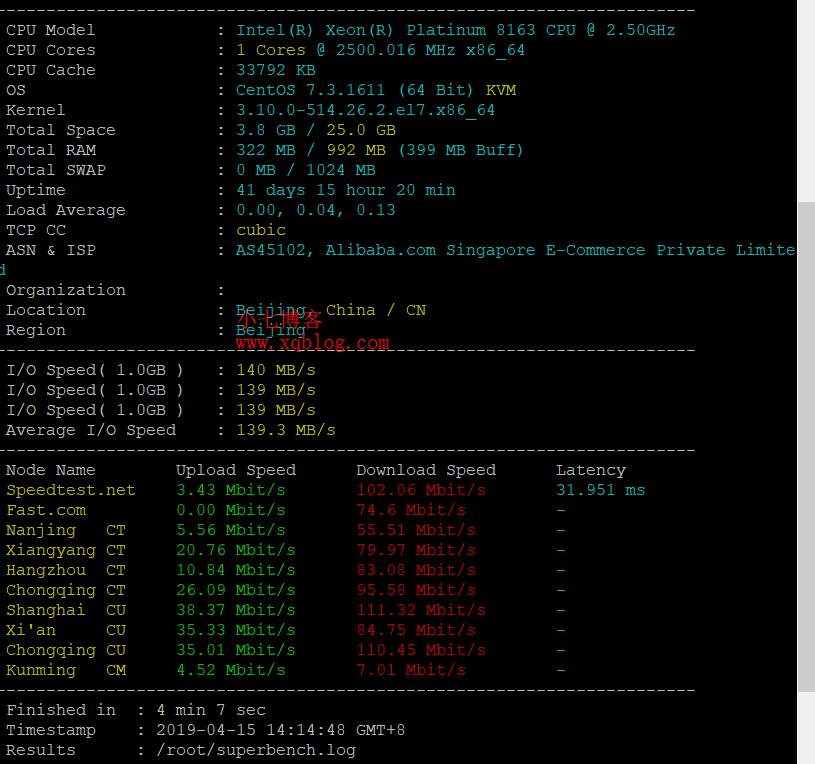The height and width of the screenshot is (764, 815).
Task: Click the results path '/root/superbench.log'
Action: [x=256, y=750]
